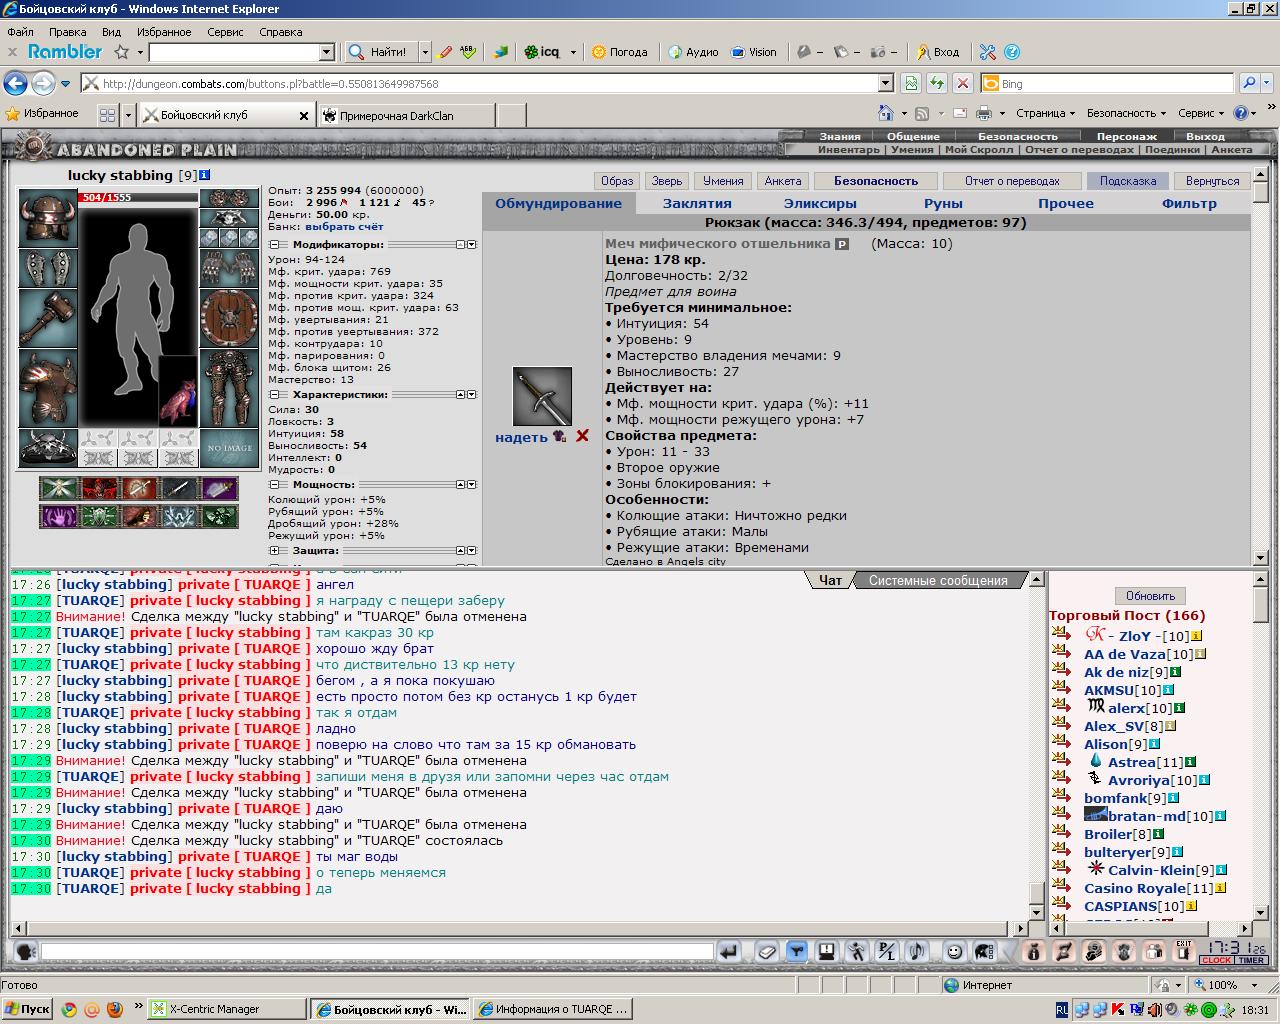1280x1024 pixels.
Task: Select the hammer weapon slot
Action: [48, 318]
